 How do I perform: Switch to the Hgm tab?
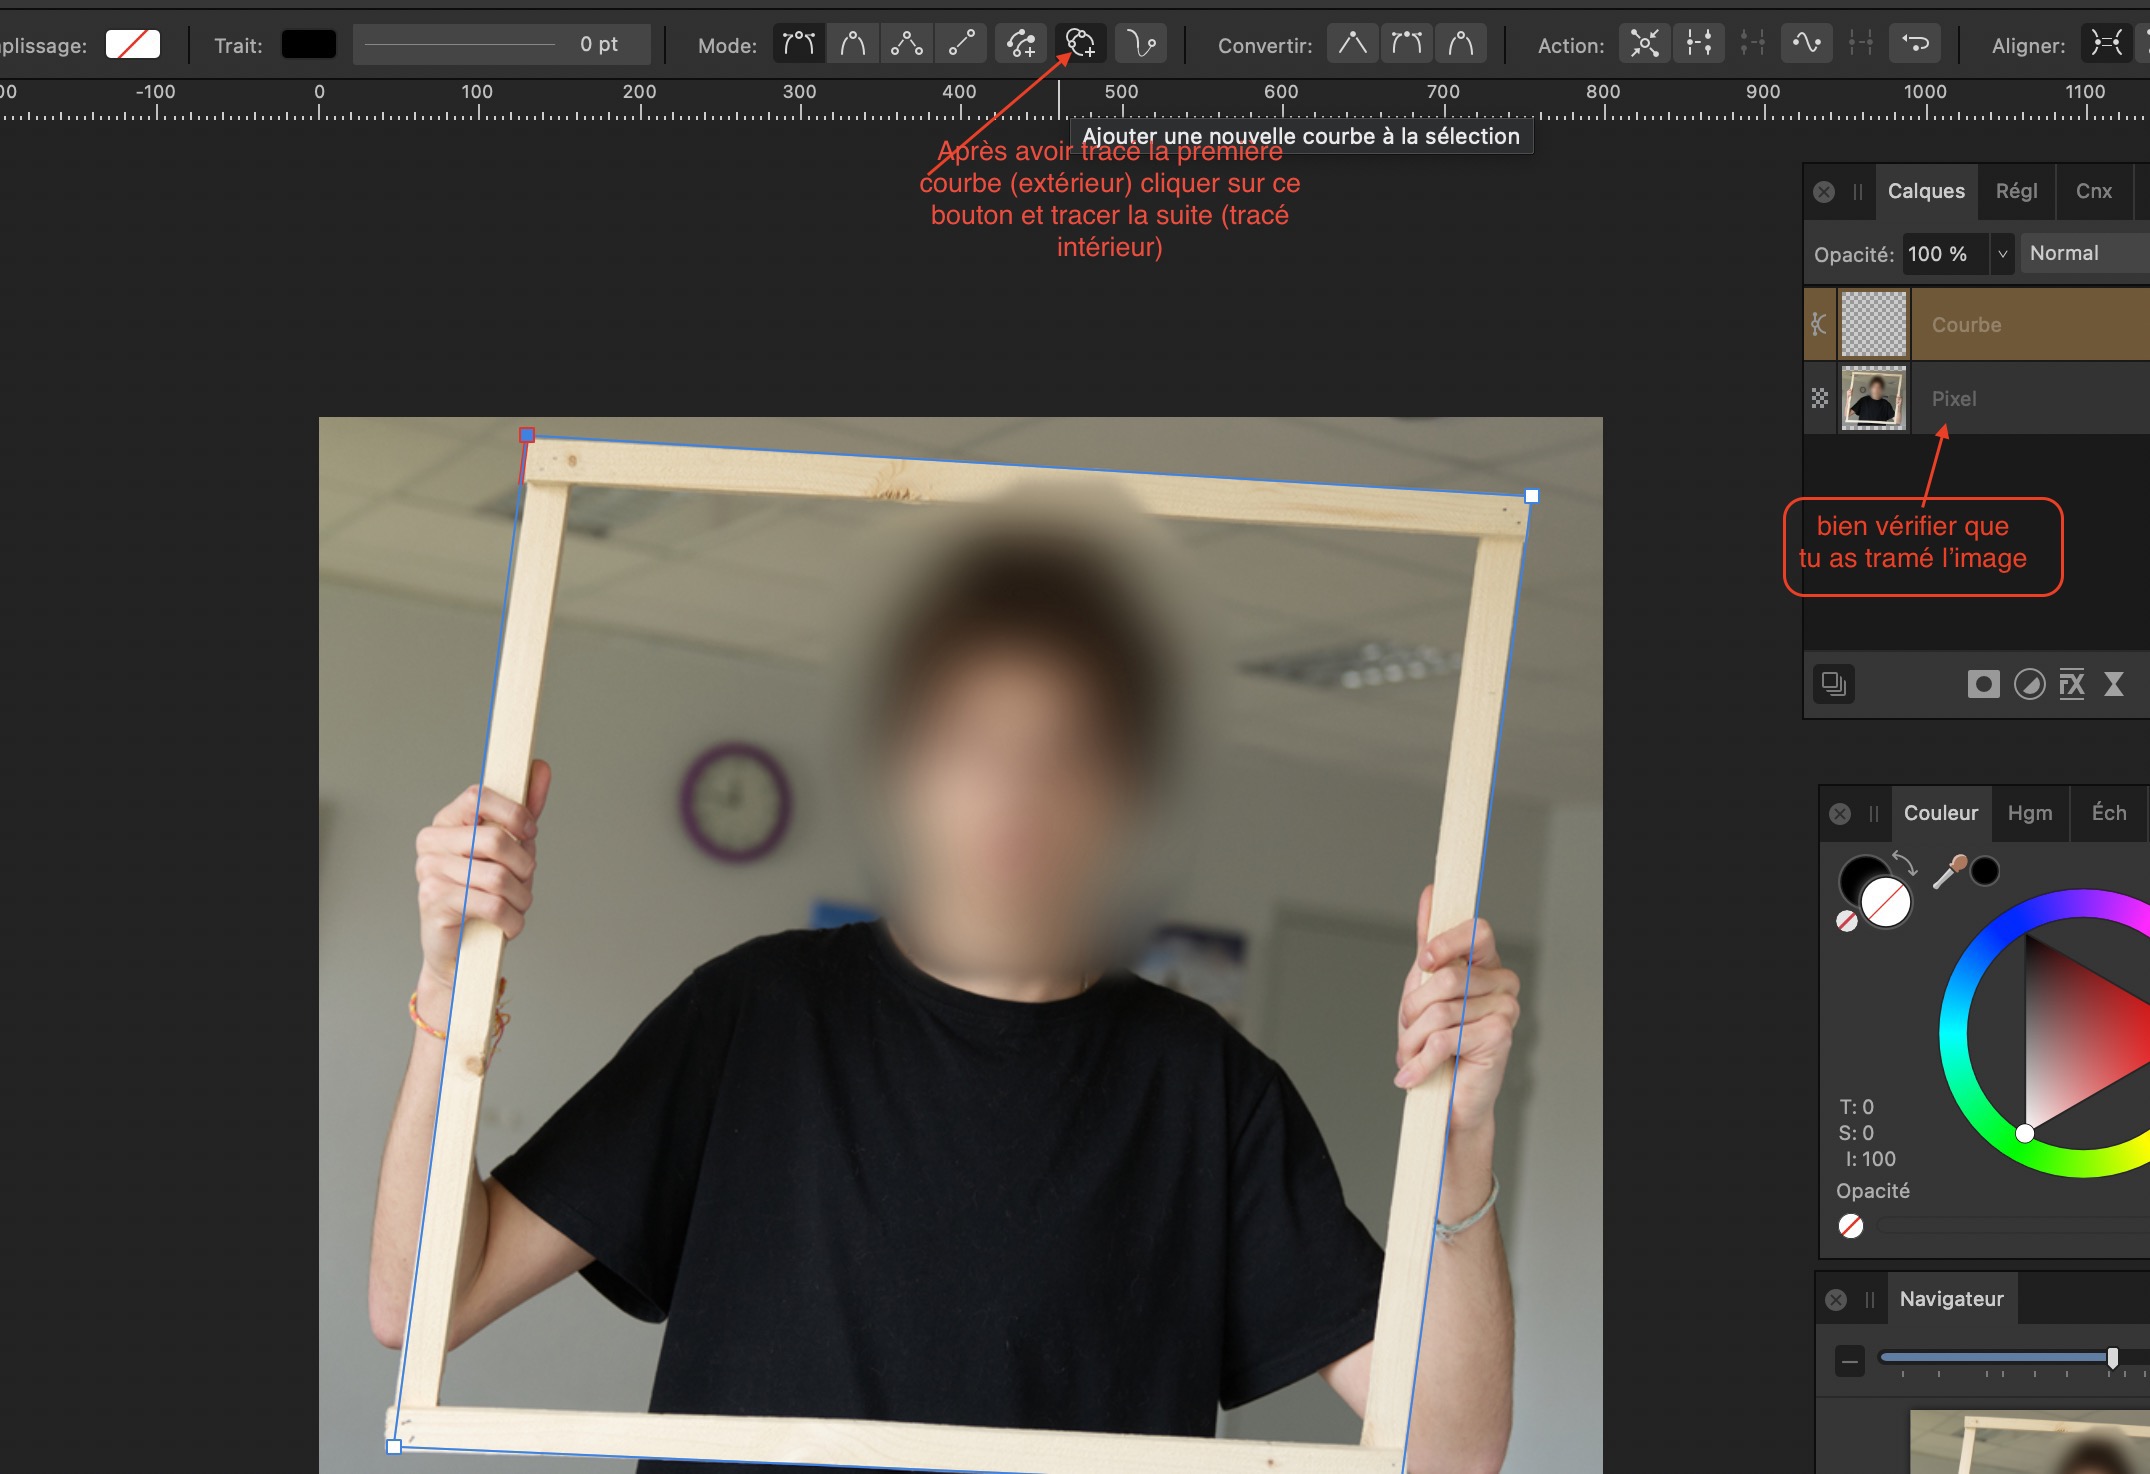point(2029,813)
